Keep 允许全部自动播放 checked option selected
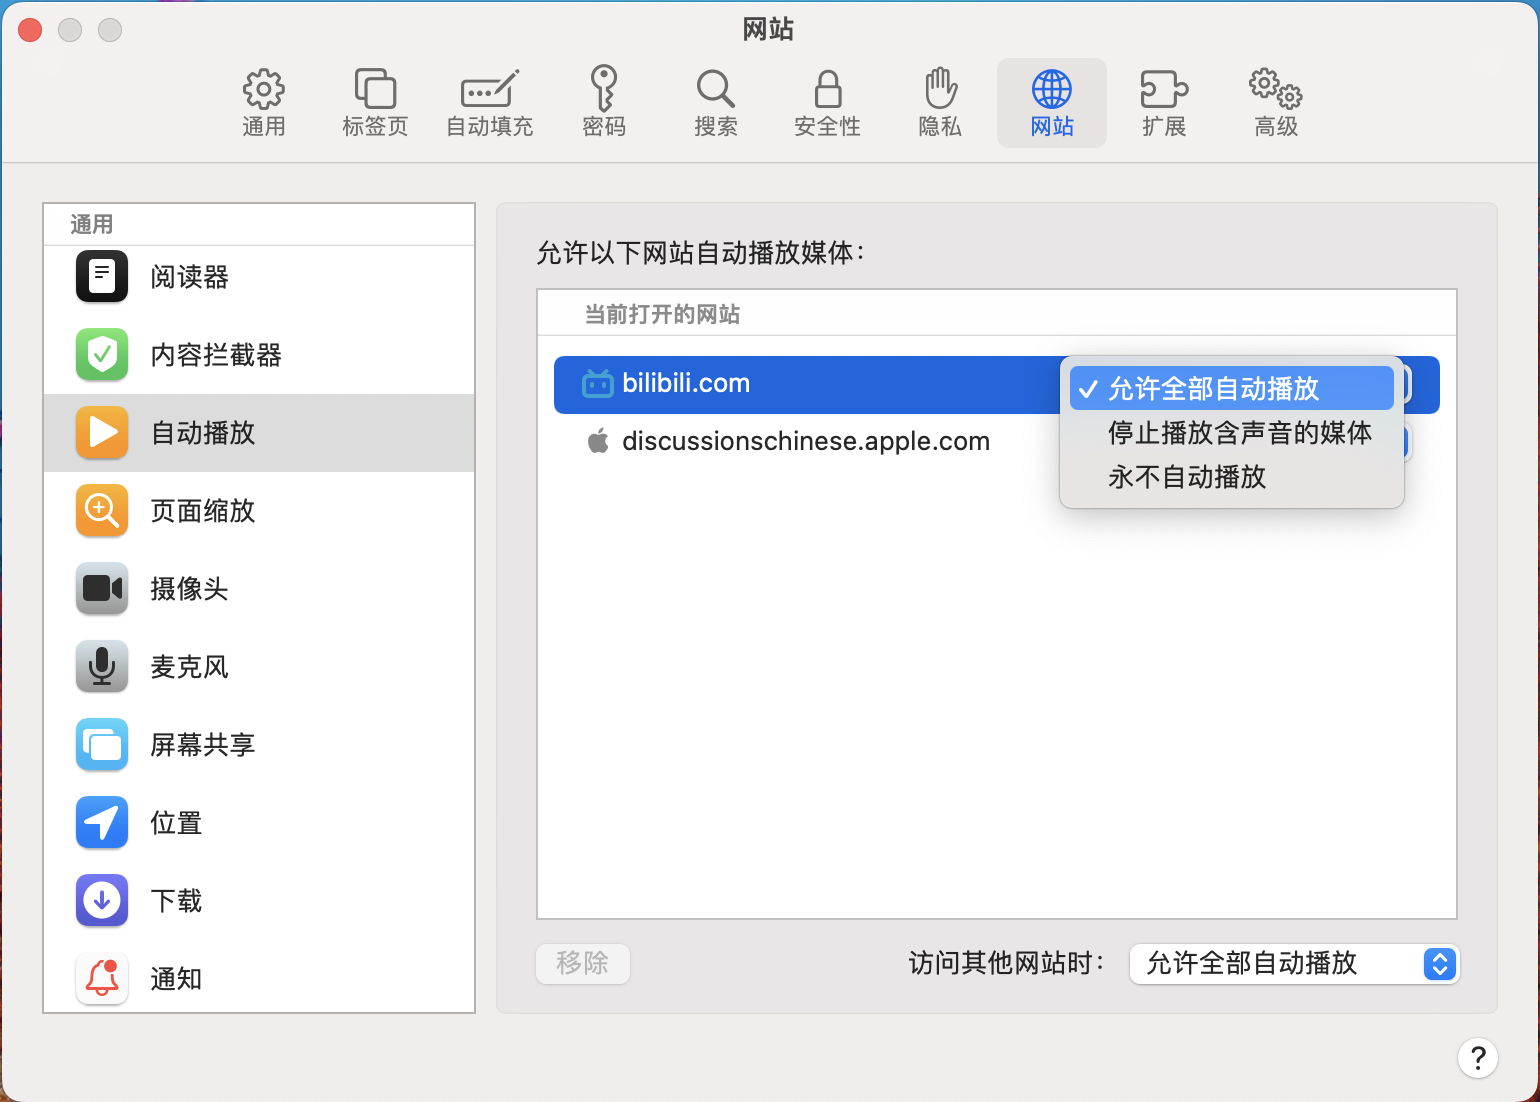This screenshot has width=1540, height=1102. tap(1231, 388)
